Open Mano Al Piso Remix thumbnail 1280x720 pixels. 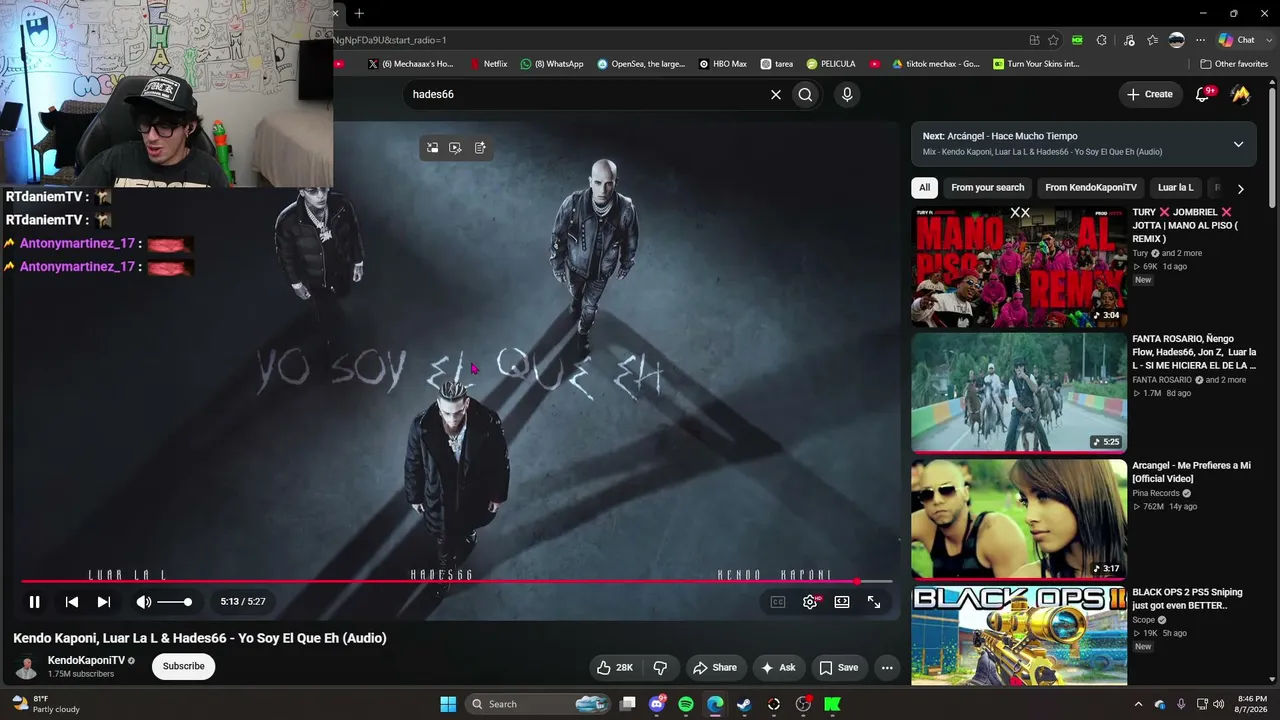1019,266
